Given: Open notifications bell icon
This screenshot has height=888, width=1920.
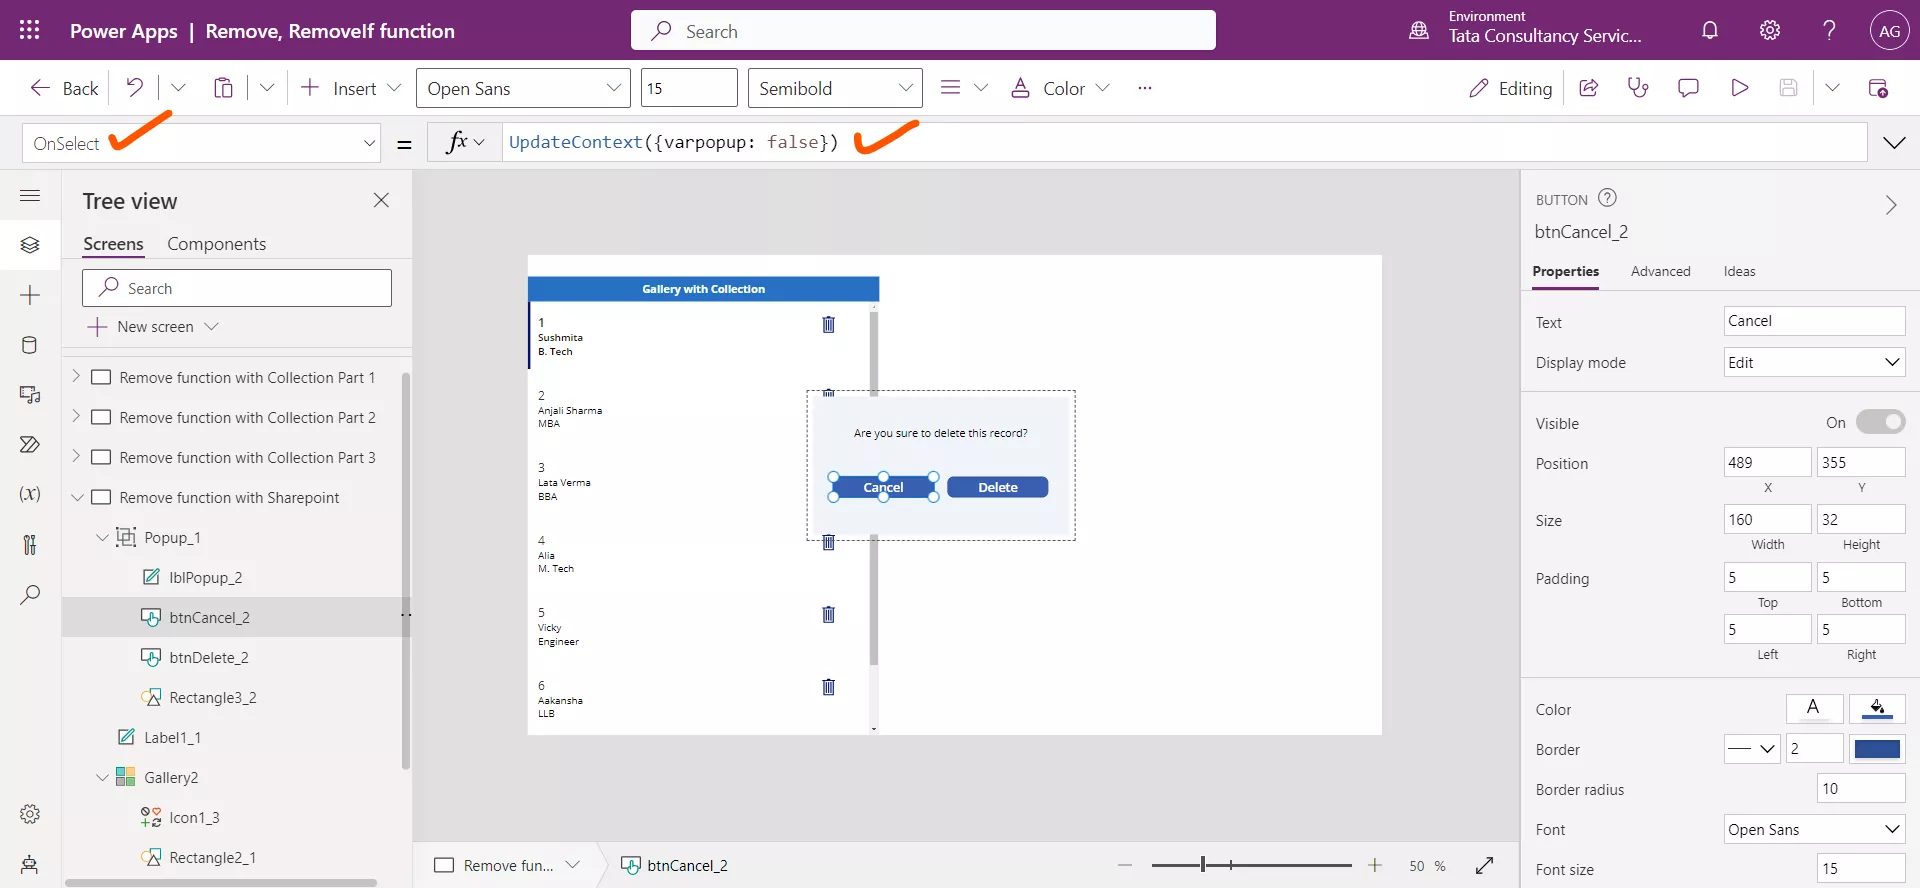Looking at the screenshot, I should coord(1710,30).
